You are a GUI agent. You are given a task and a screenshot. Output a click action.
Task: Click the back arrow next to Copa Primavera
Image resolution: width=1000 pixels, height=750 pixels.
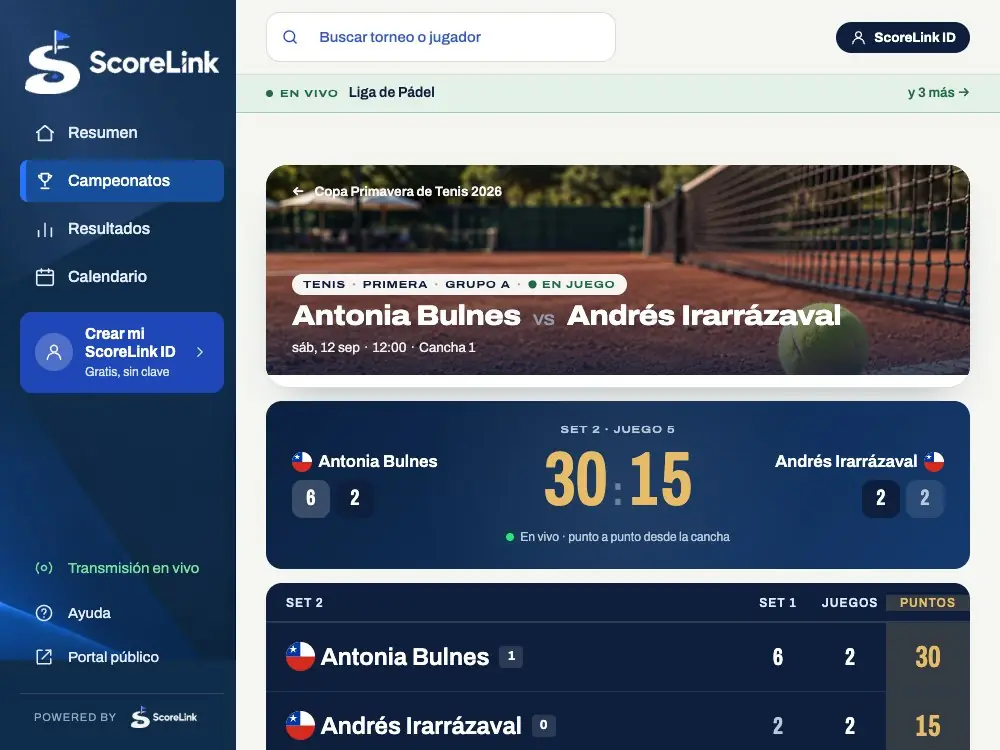coord(298,191)
